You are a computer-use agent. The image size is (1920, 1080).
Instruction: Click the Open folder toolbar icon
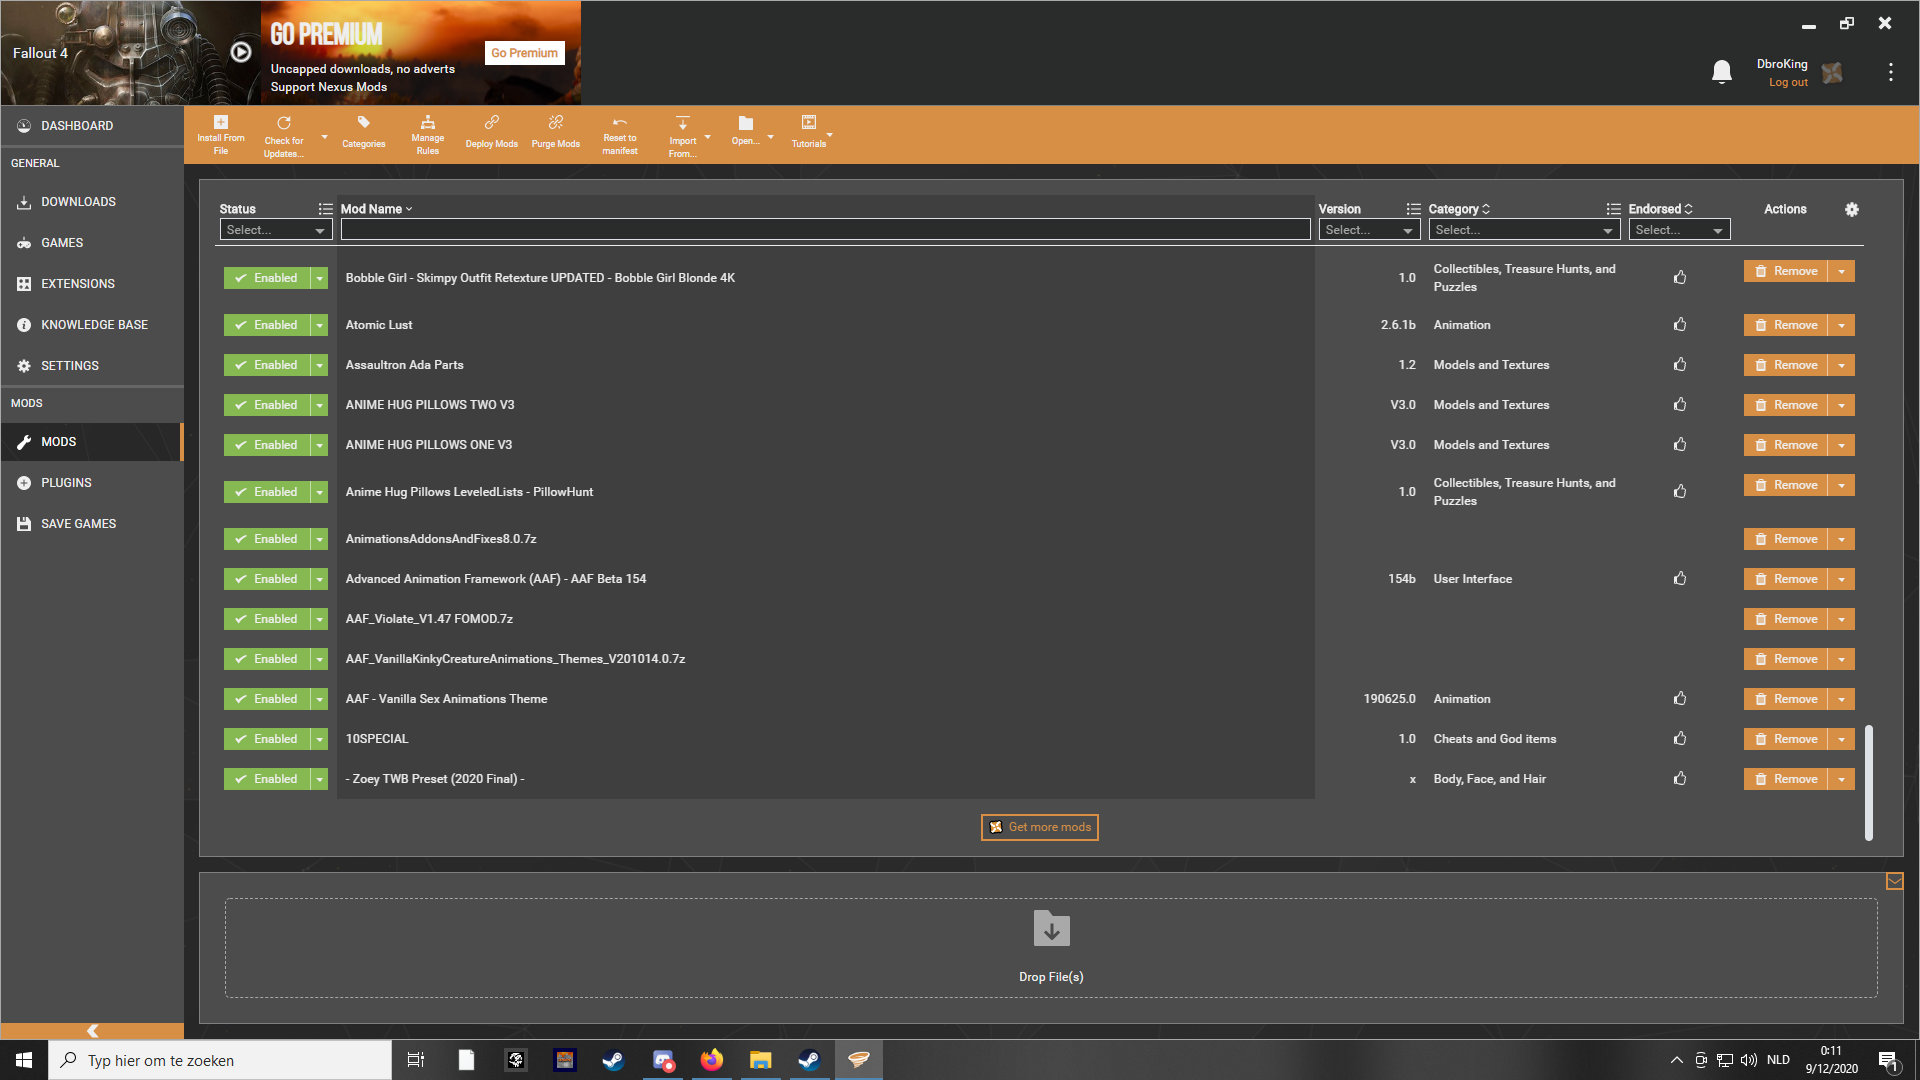pyautogui.click(x=745, y=131)
